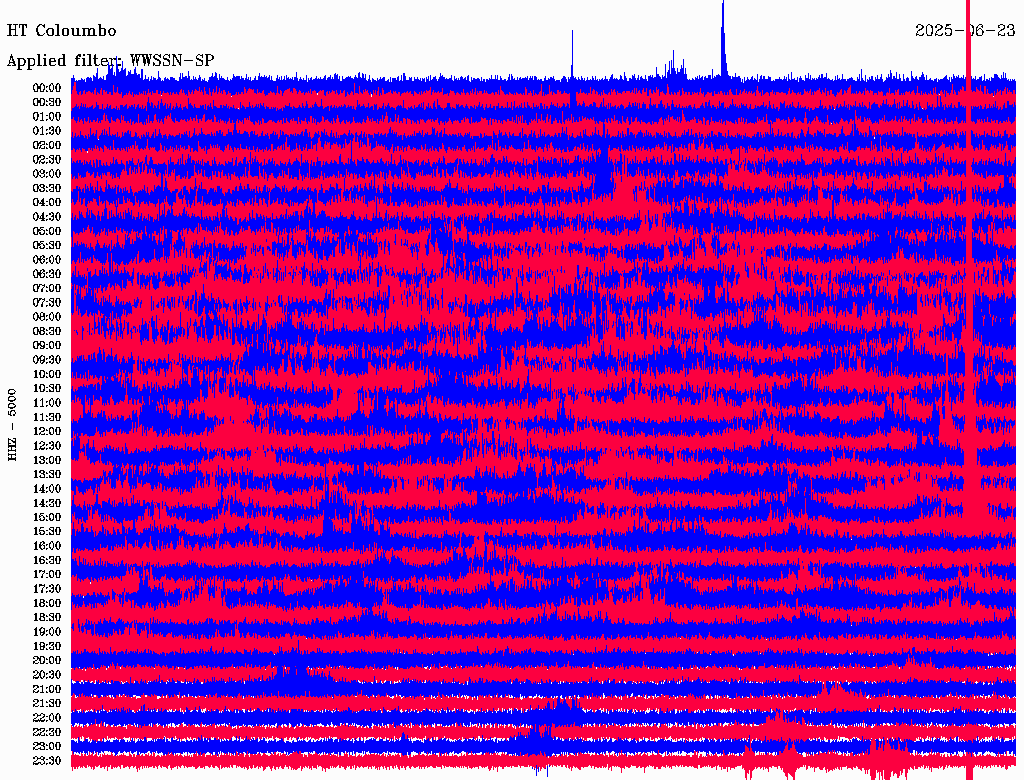This screenshot has width=1024, height=780.
Task: Click the 07:00 time label
Action: click(x=47, y=289)
